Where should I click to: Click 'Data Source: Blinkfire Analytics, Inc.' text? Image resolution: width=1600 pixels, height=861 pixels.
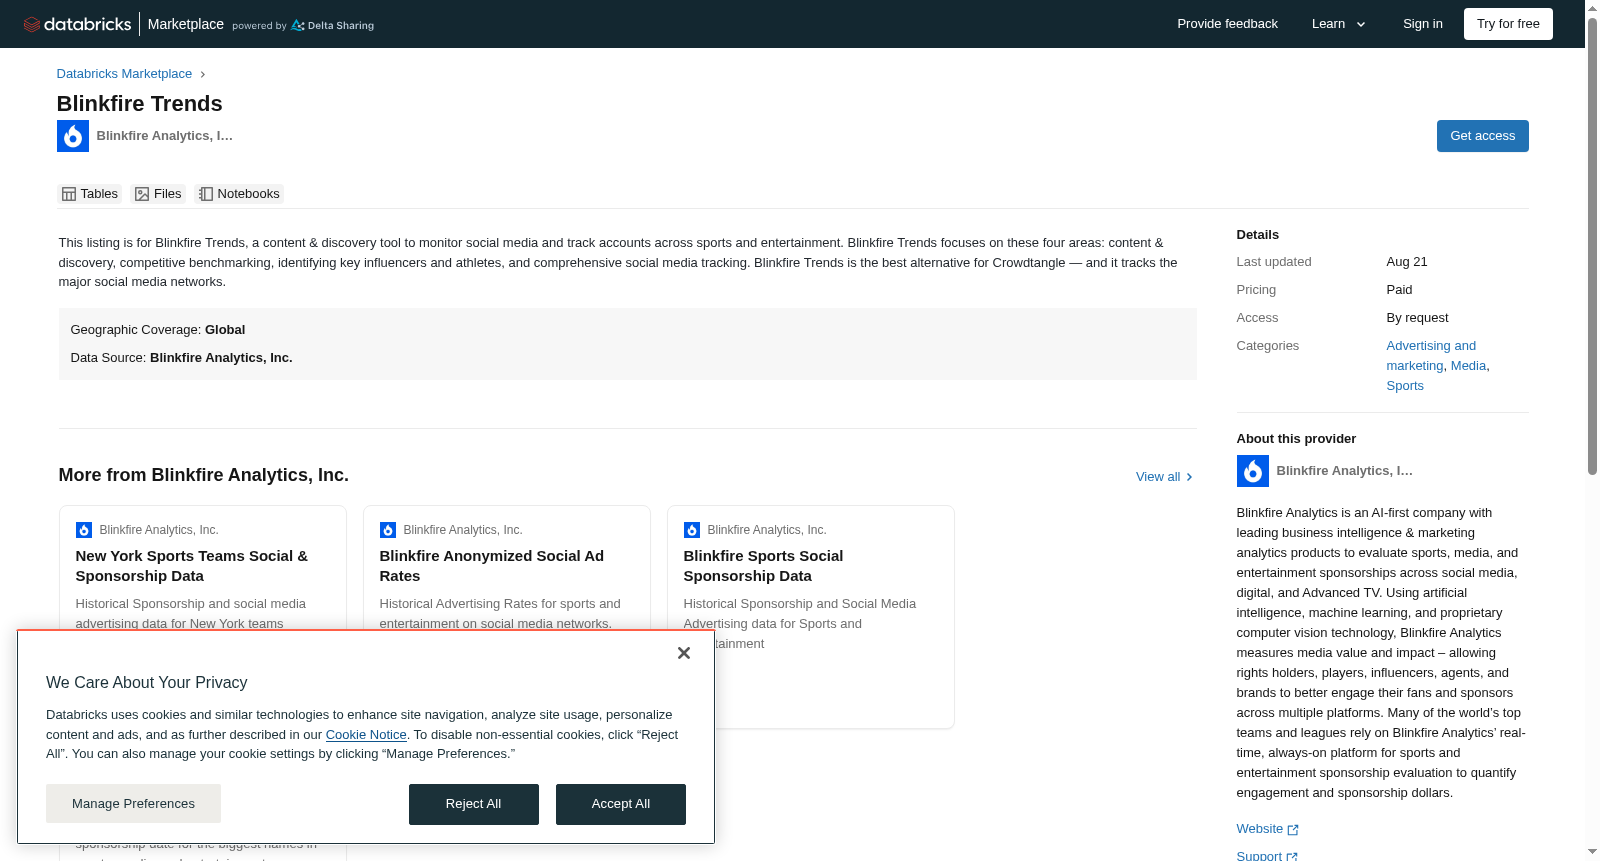pyautogui.click(x=182, y=358)
